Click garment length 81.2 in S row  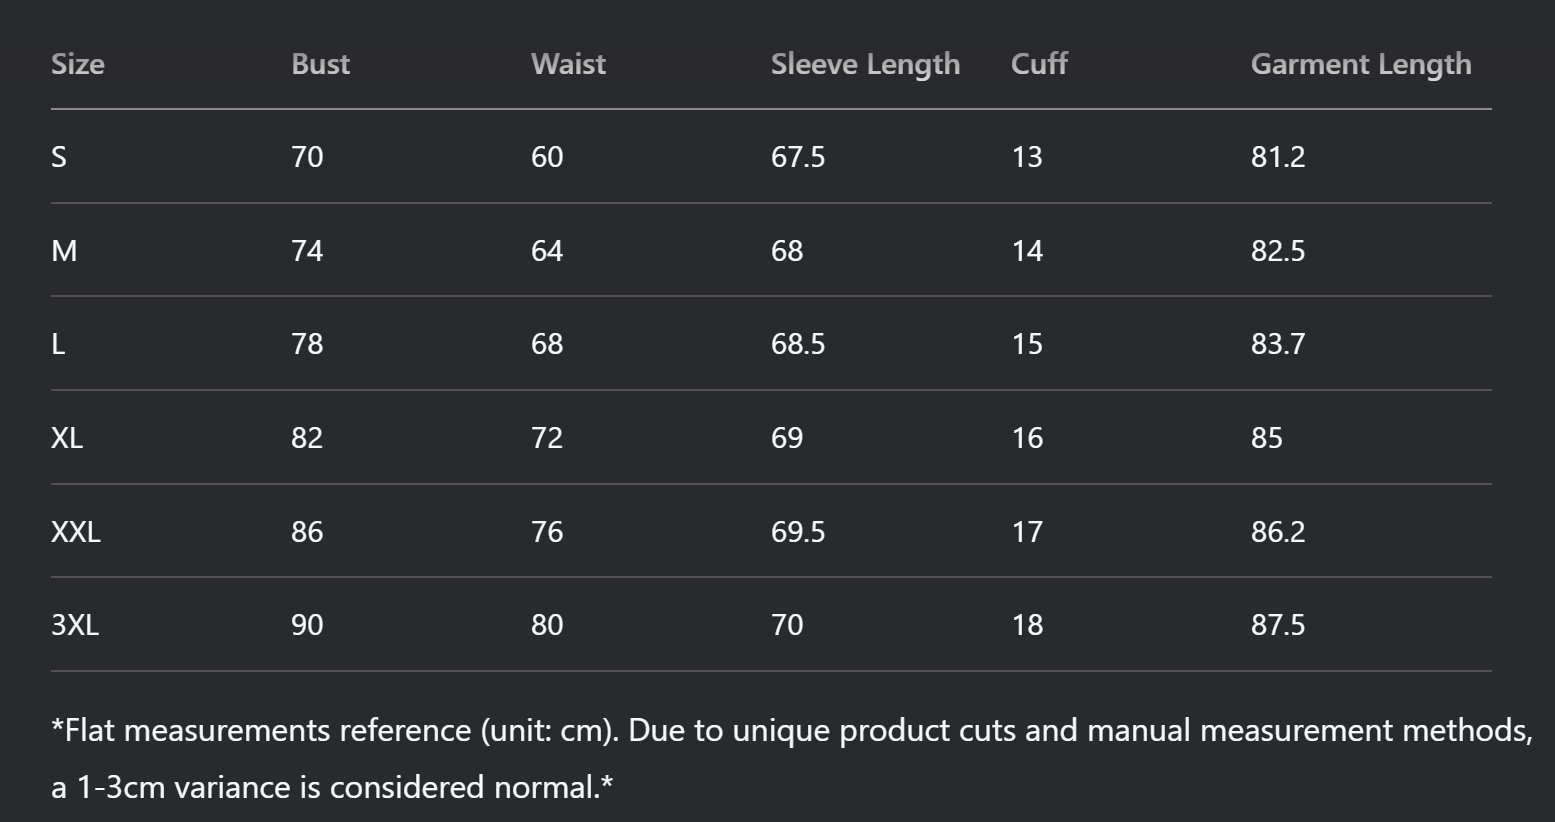click(x=1278, y=157)
